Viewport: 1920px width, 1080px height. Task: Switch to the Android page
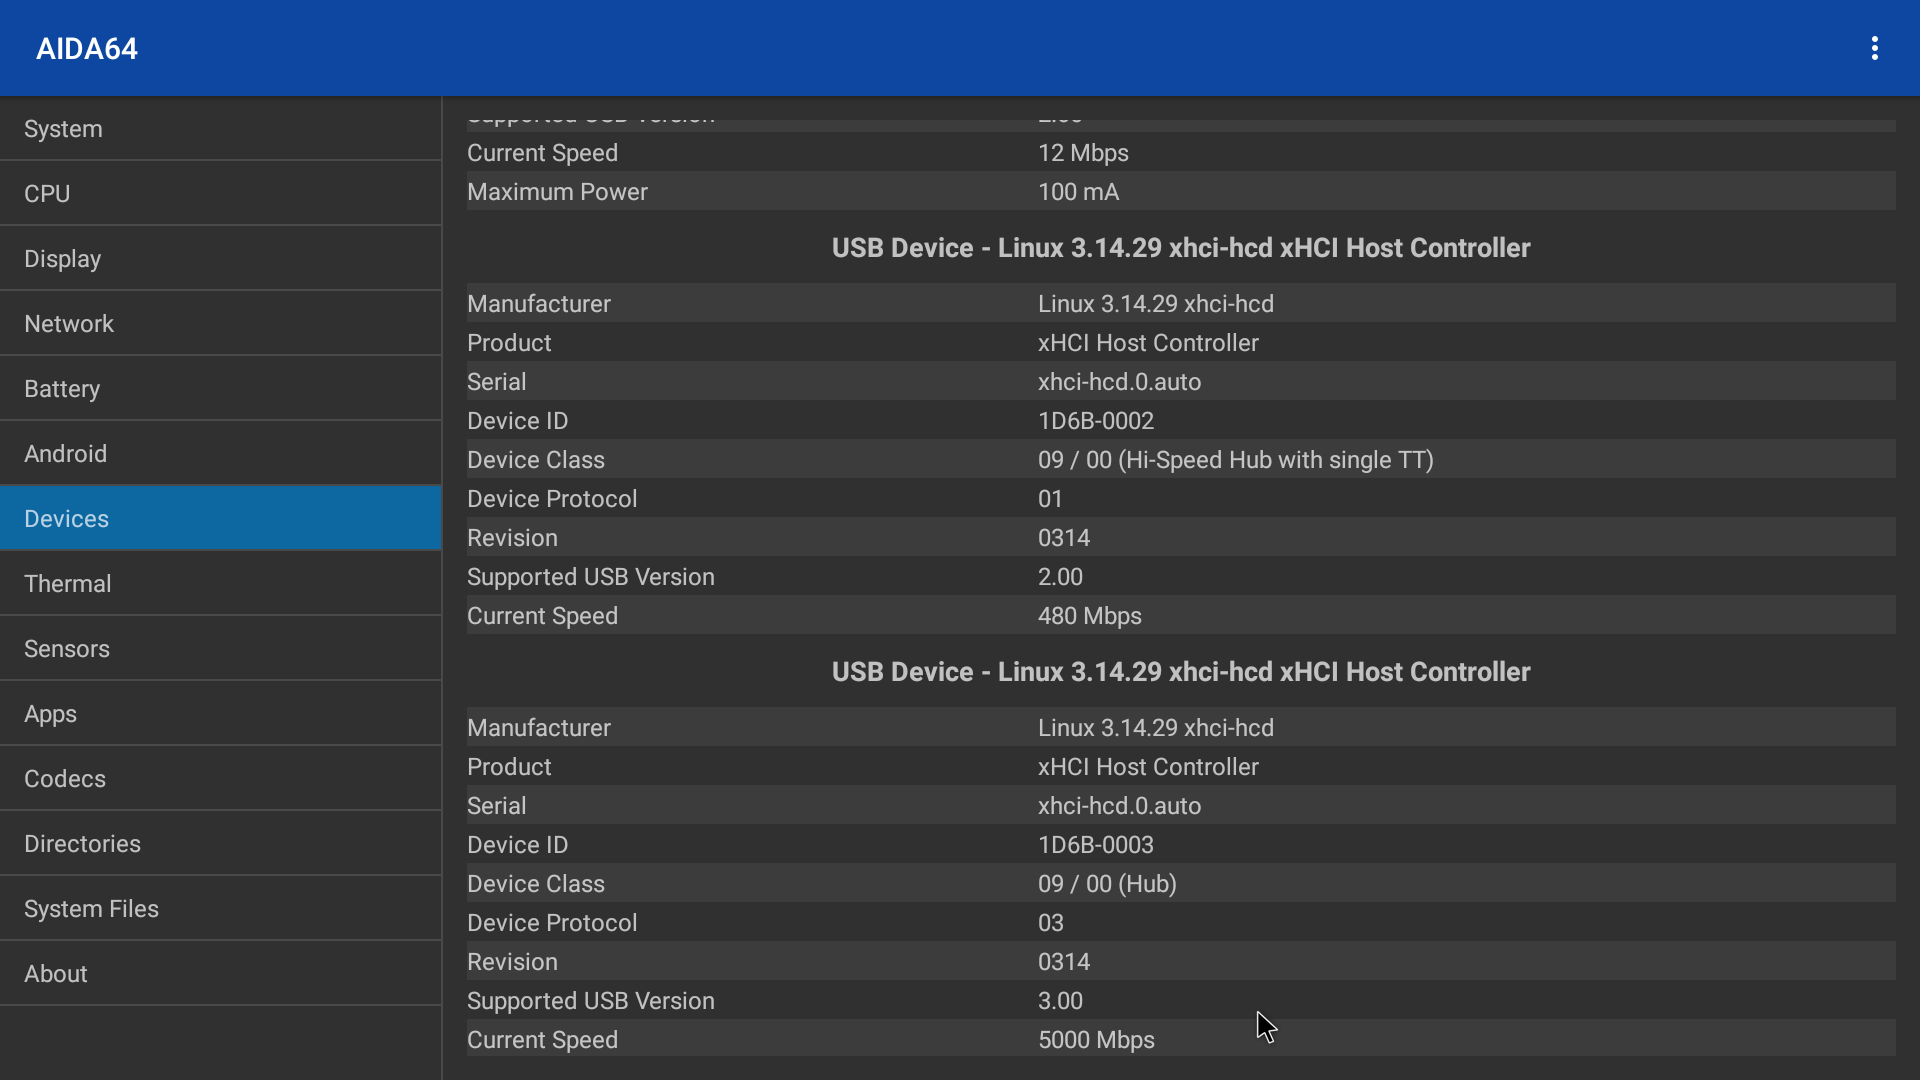(220, 454)
